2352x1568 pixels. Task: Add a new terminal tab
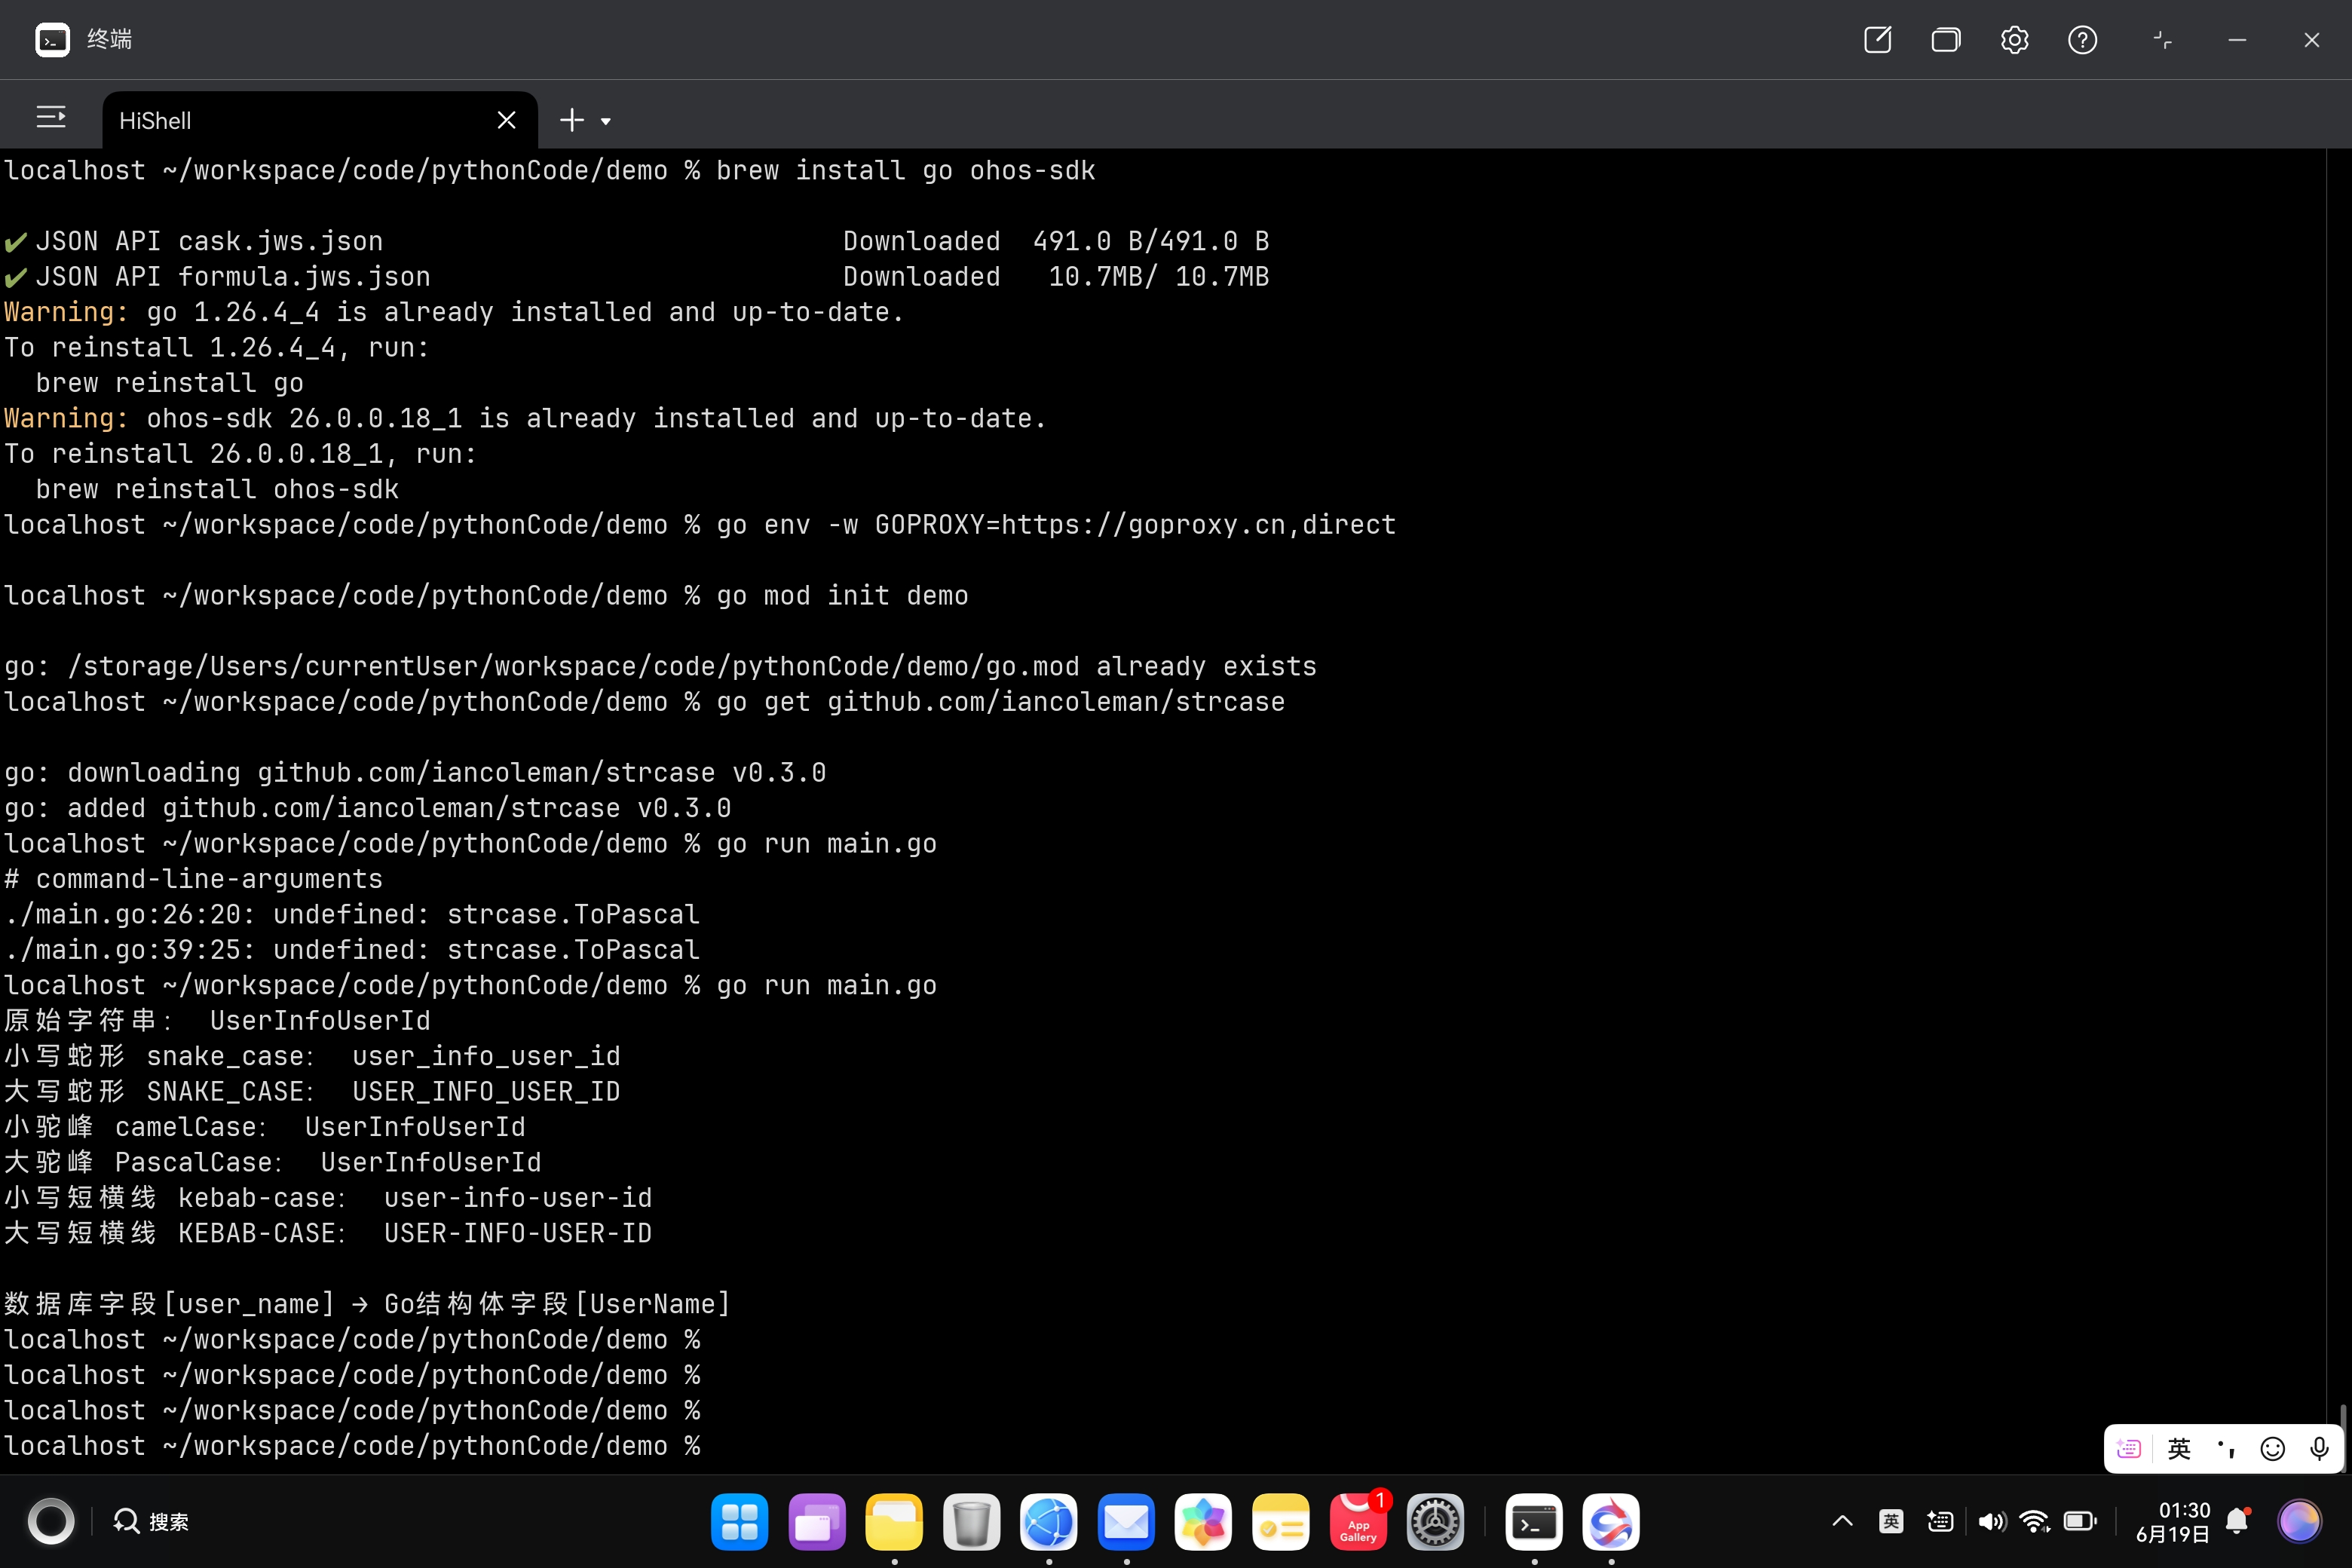click(571, 120)
